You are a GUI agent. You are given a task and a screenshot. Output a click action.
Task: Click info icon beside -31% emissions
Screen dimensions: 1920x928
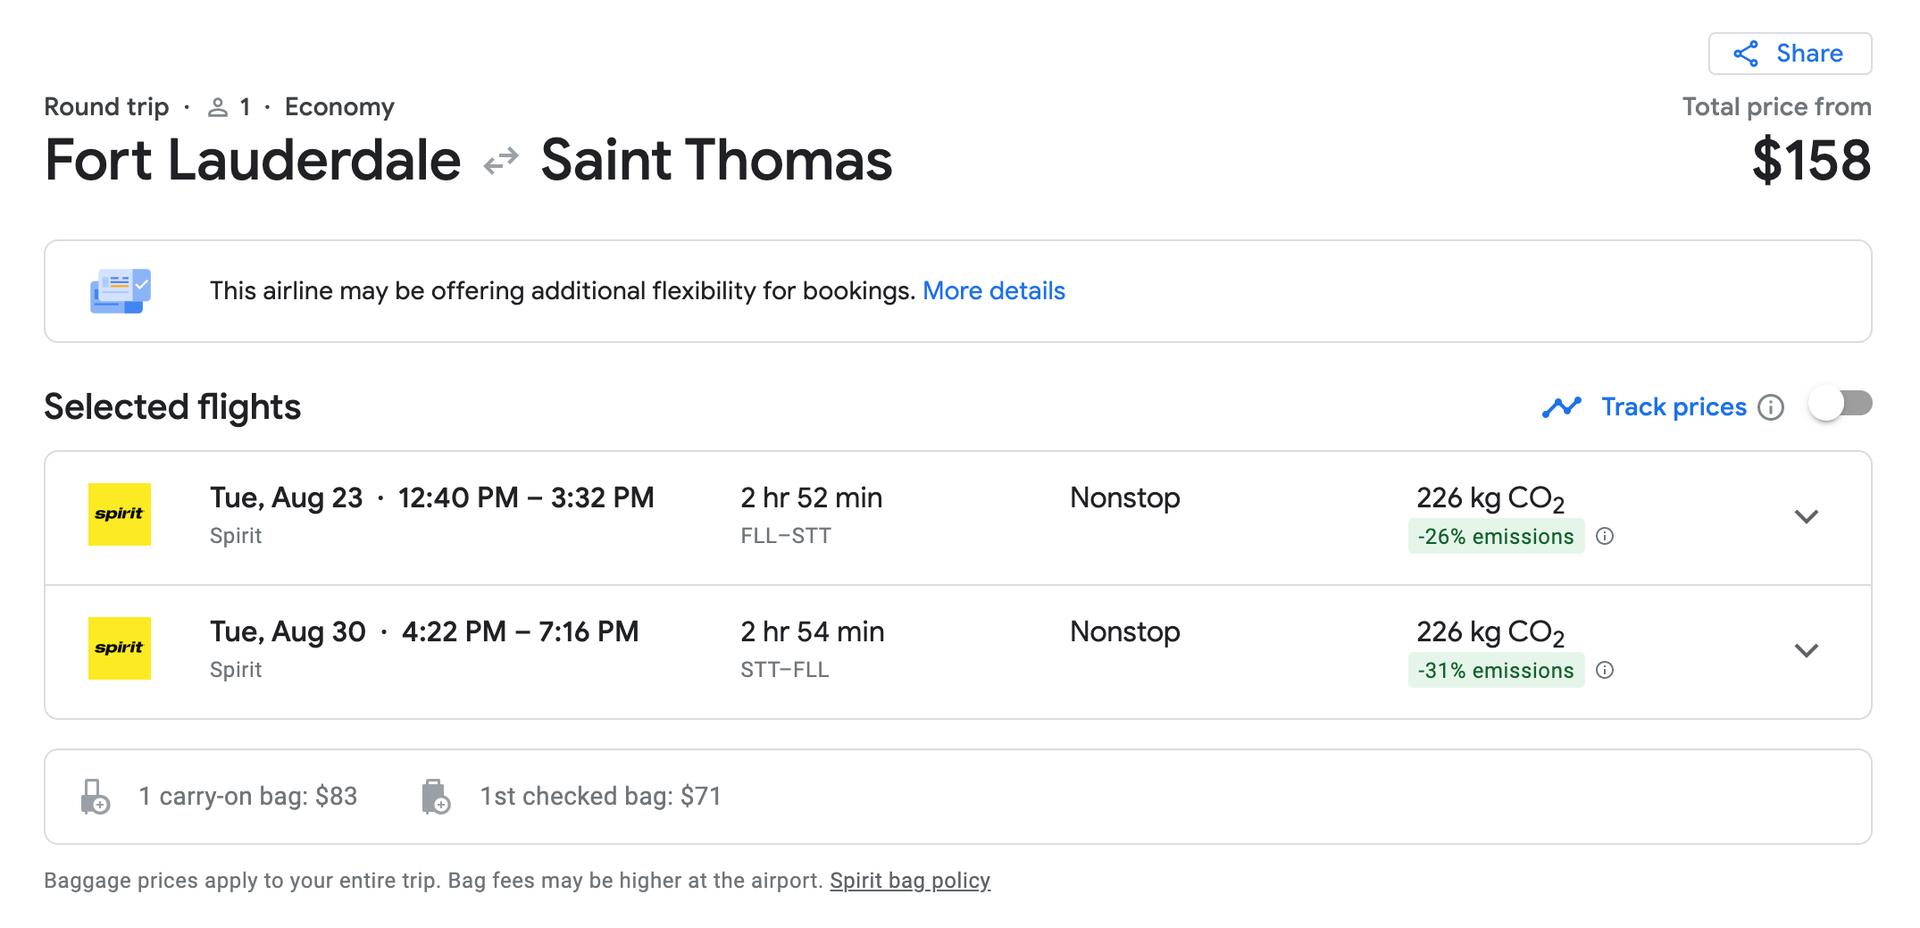tap(1605, 670)
